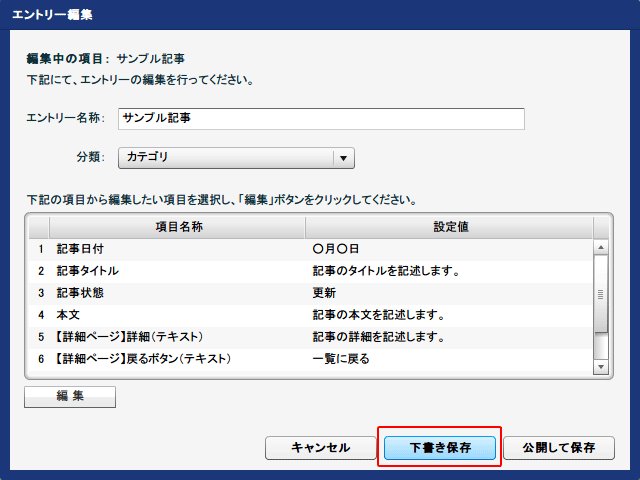The height and width of the screenshot is (480, 640).
Task: Click the 項目名称 column header
Action: click(x=179, y=227)
